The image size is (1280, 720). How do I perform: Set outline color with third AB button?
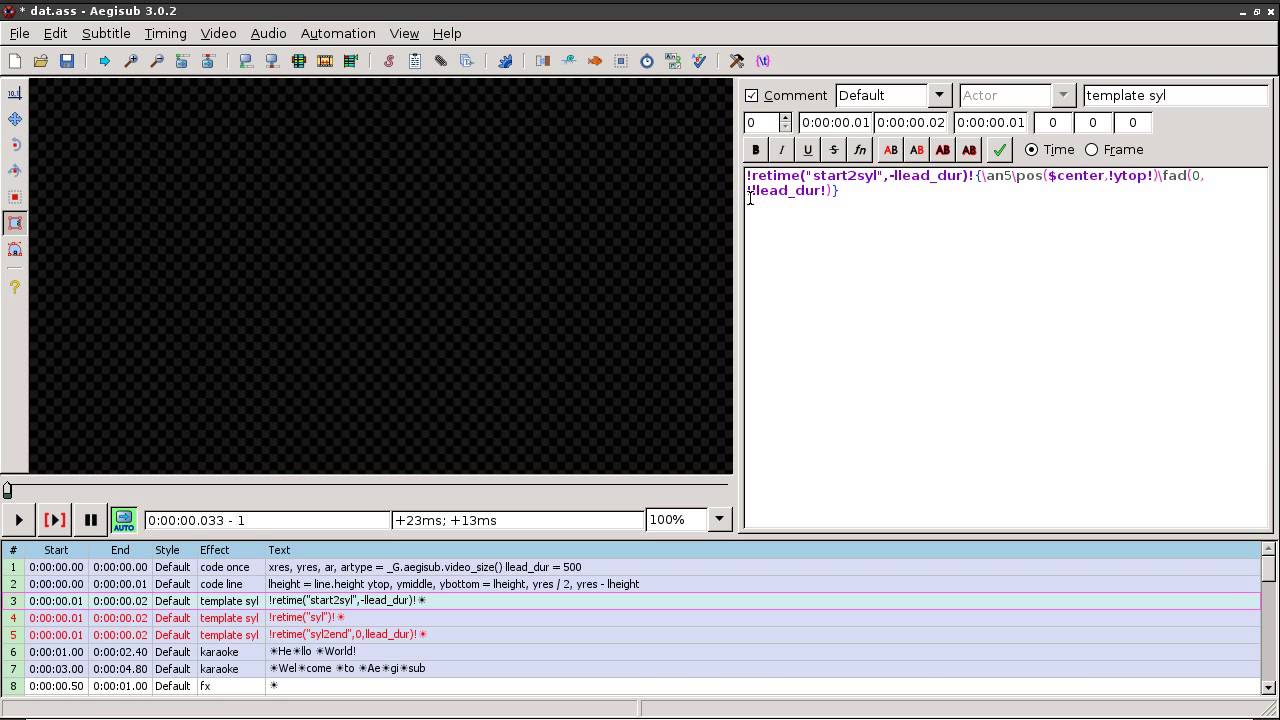(x=942, y=150)
